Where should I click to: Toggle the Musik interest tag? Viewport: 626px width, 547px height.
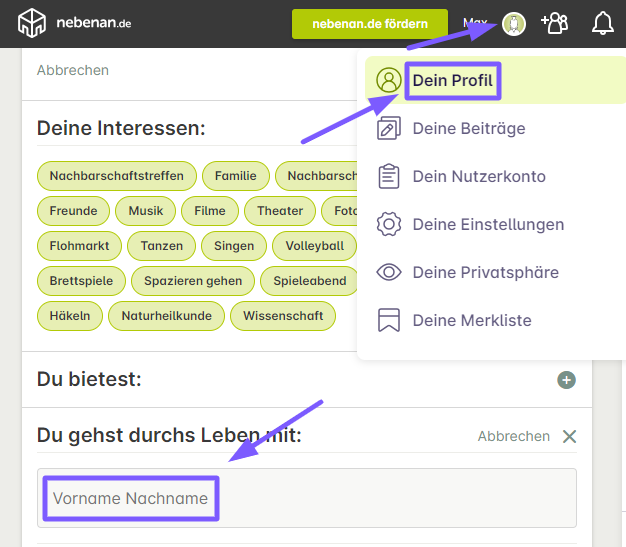click(x=146, y=211)
